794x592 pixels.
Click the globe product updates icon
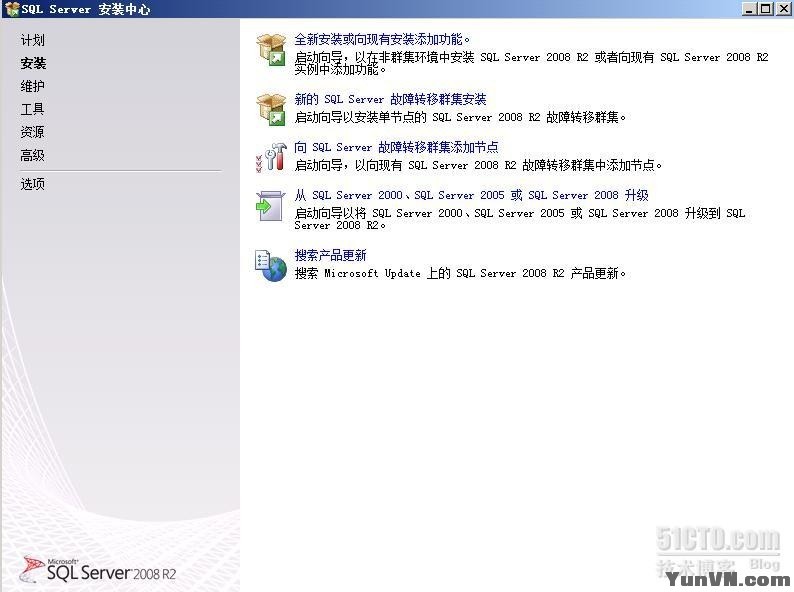point(270,266)
